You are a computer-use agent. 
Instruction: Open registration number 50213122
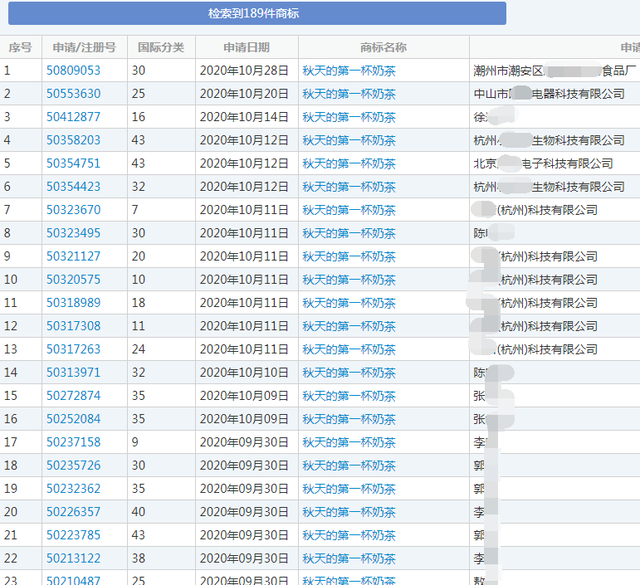coord(73,558)
